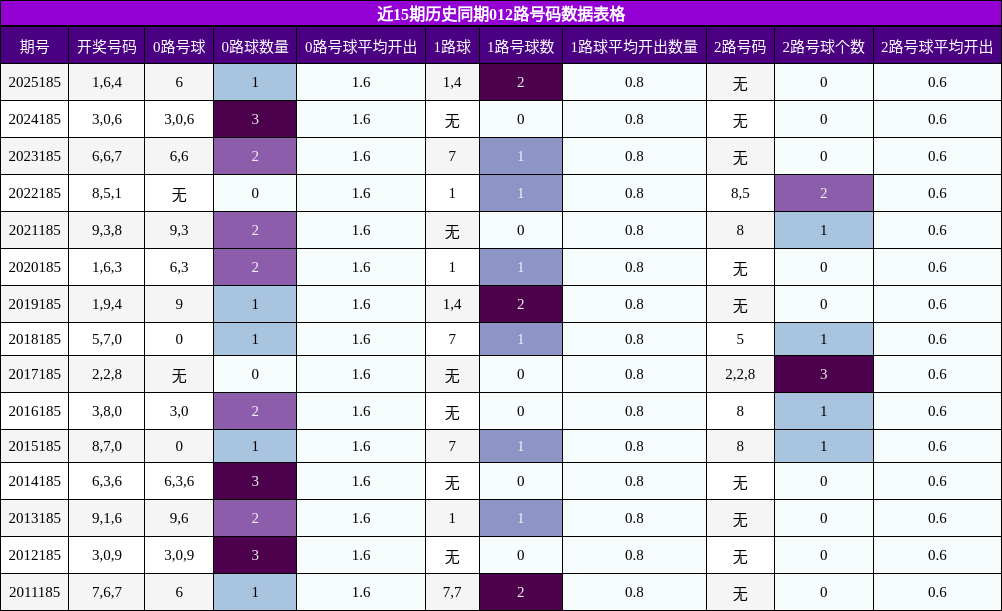Click 1路球 cell 1,4 in row 2019185
This screenshot has height=611, width=1002.
452,304
